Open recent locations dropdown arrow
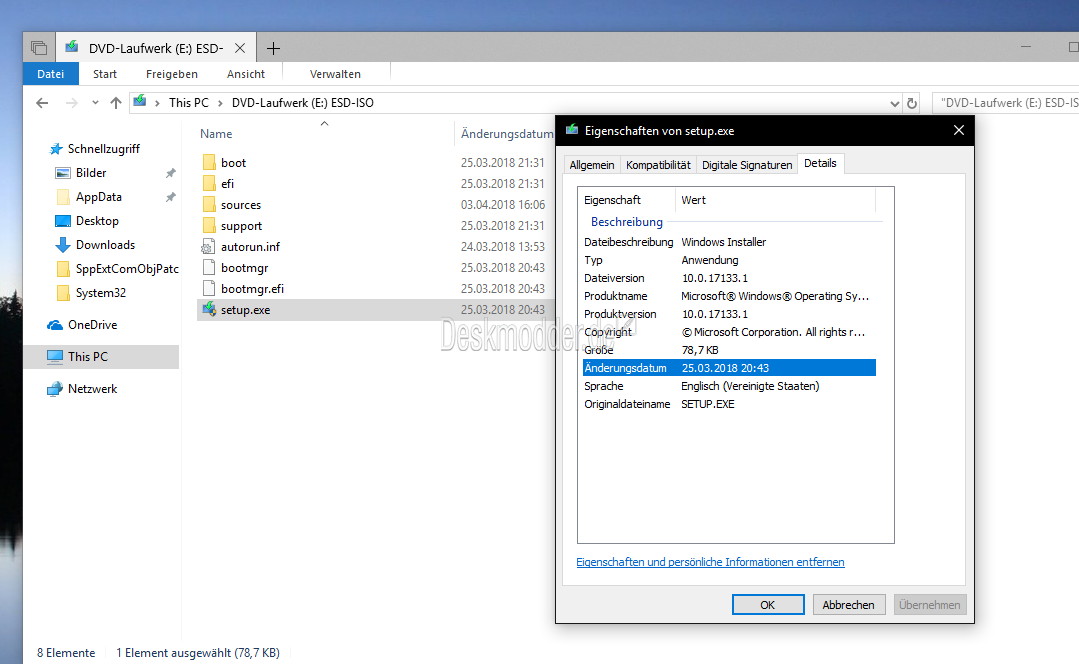Viewport: 1079px width, 664px height. (95, 103)
